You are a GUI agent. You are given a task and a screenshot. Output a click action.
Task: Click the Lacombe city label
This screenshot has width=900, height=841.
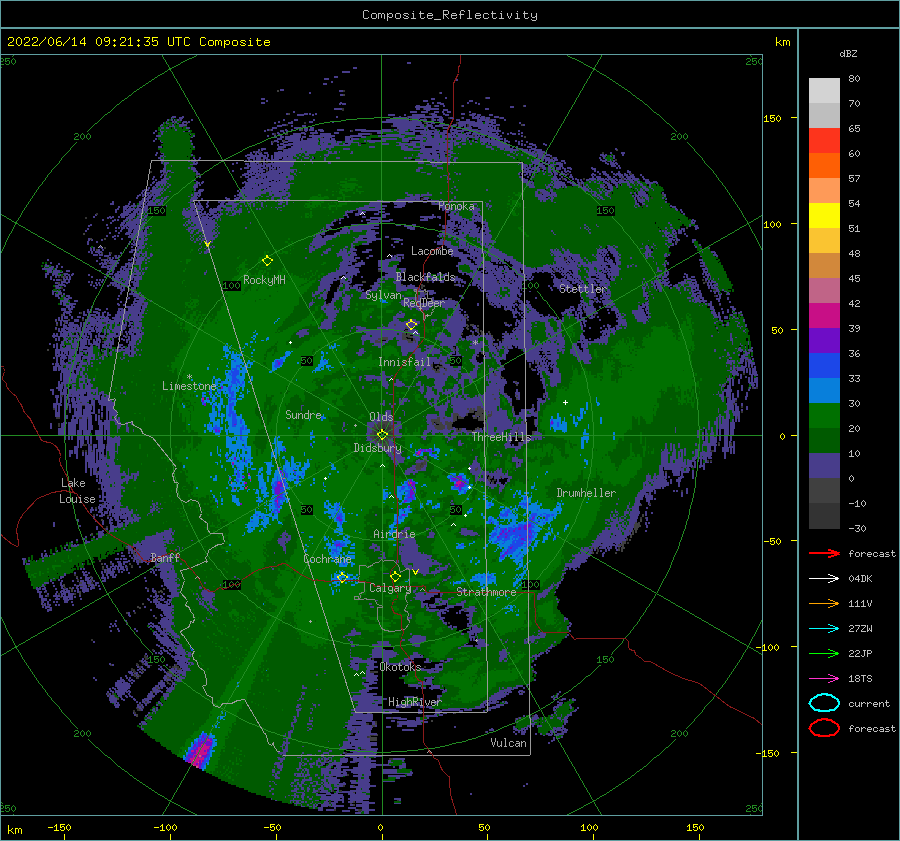click(x=432, y=251)
